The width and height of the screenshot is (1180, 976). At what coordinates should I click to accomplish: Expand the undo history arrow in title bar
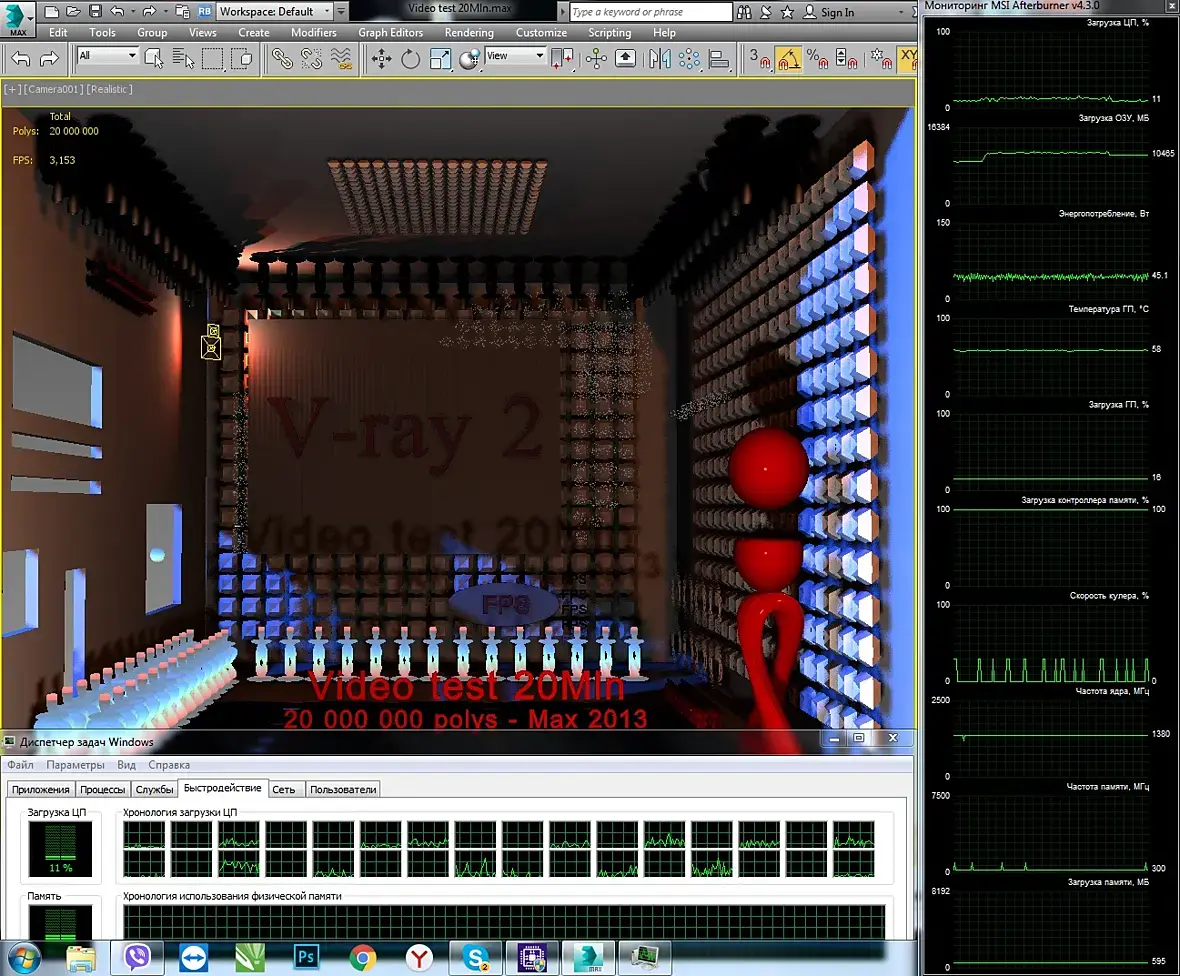132,11
